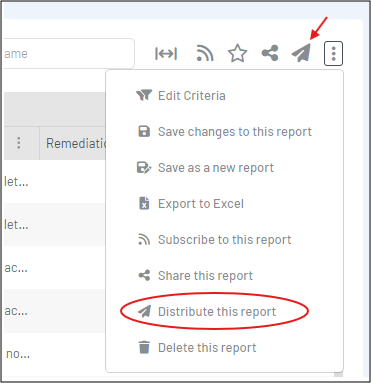Click the RSS icon in dropdown menu
Image resolution: width=371 pixels, height=383 pixels.
pos(144,239)
